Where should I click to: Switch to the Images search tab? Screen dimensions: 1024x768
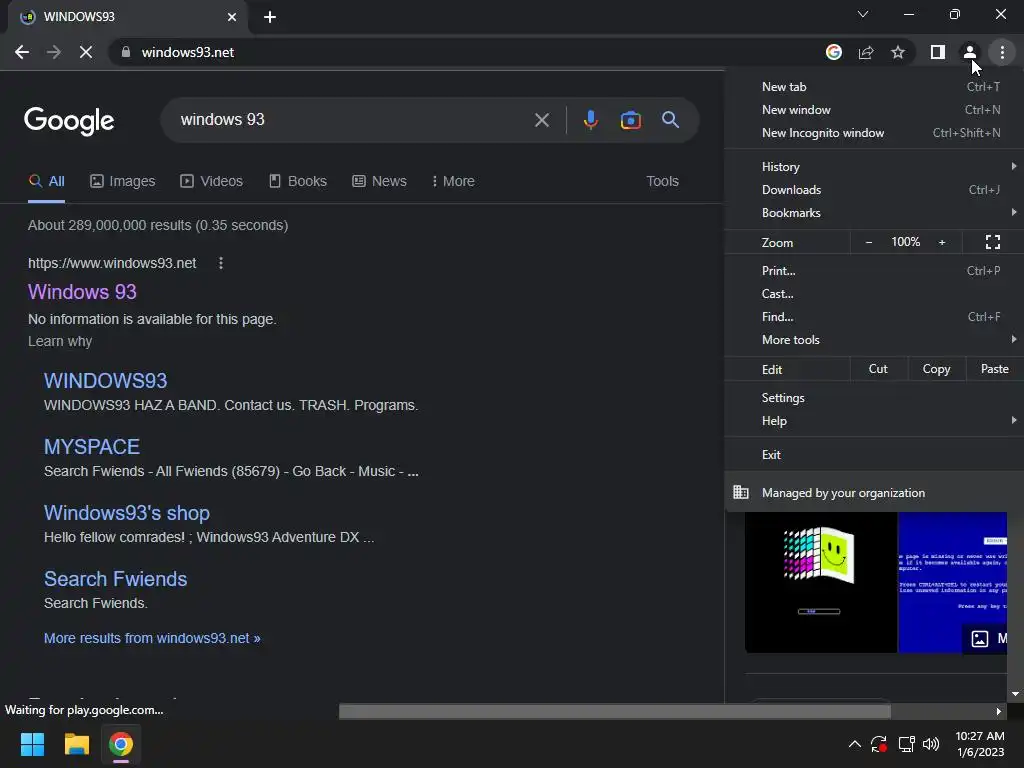pos(122,181)
